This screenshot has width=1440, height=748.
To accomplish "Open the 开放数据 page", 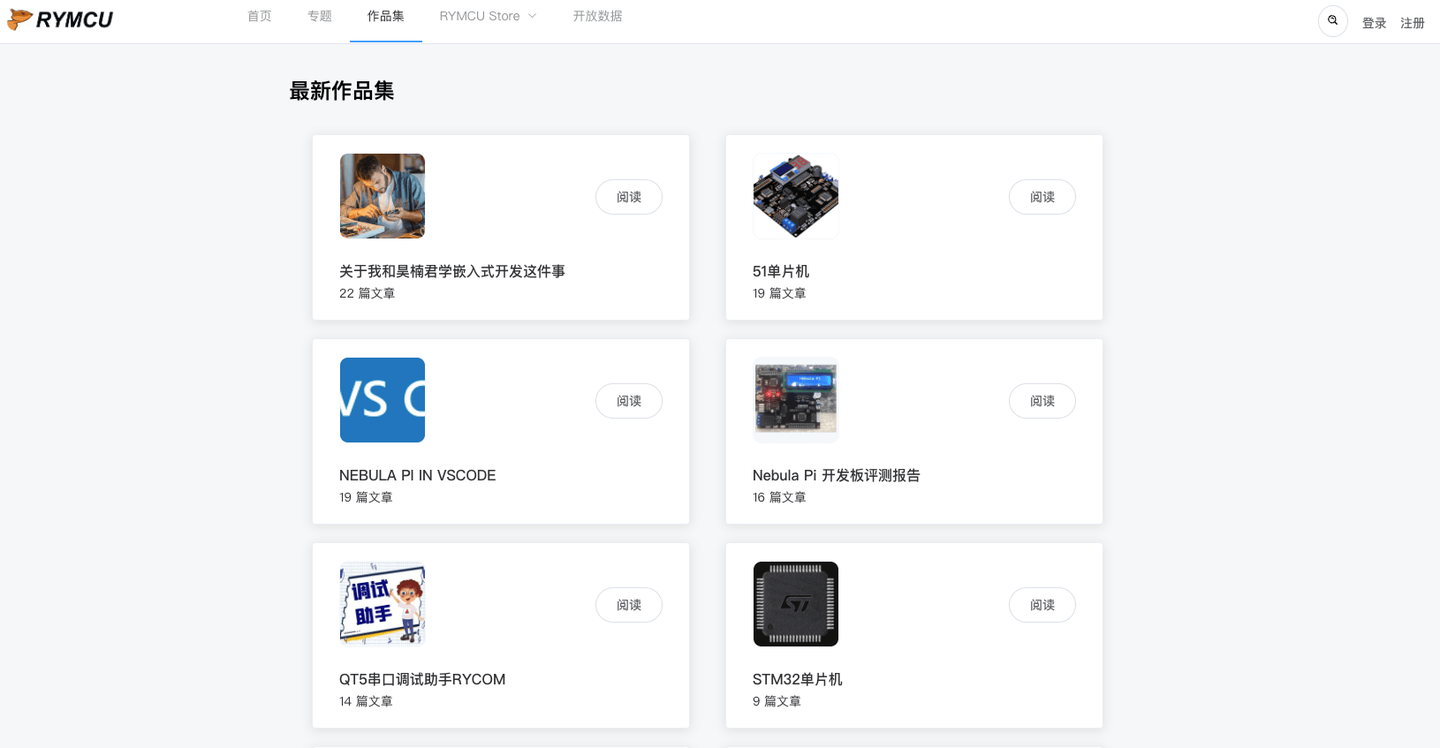I will tap(597, 16).
